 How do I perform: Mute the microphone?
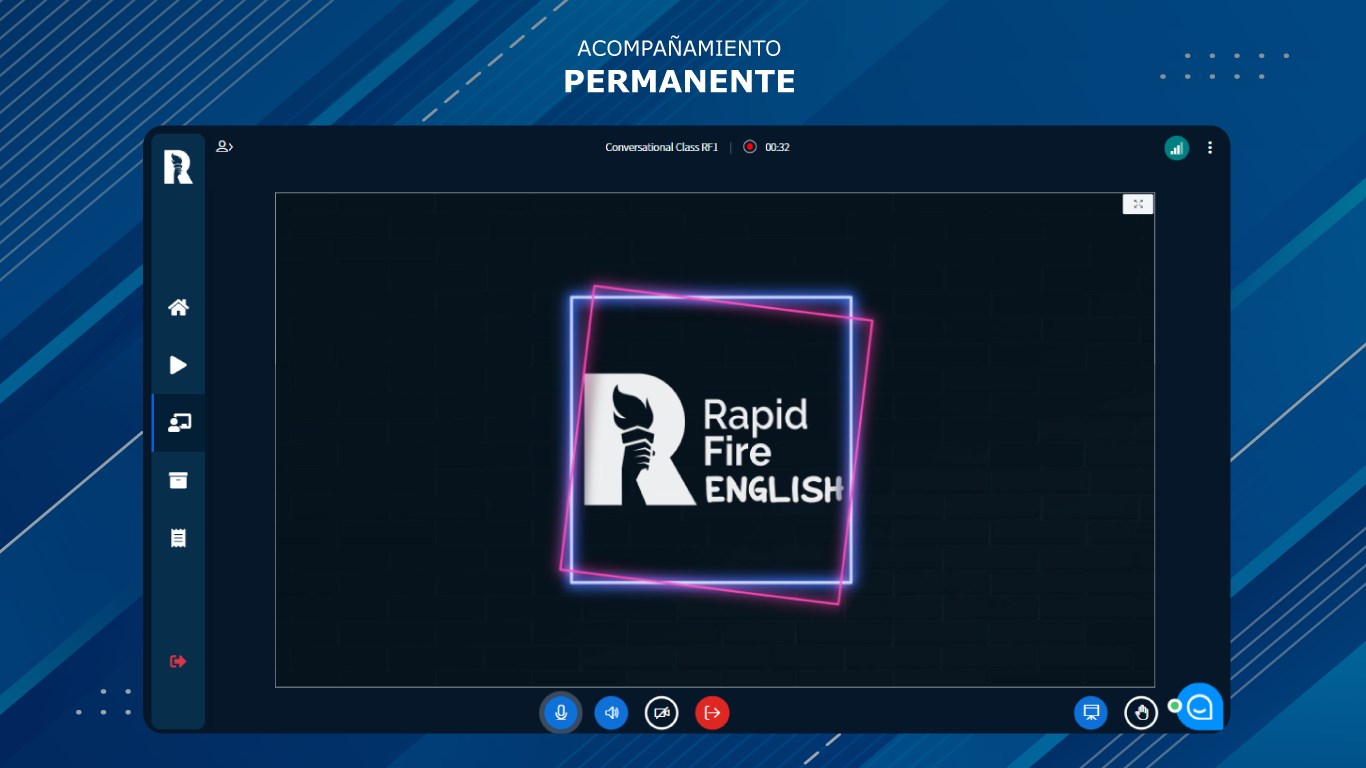pos(561,713)
